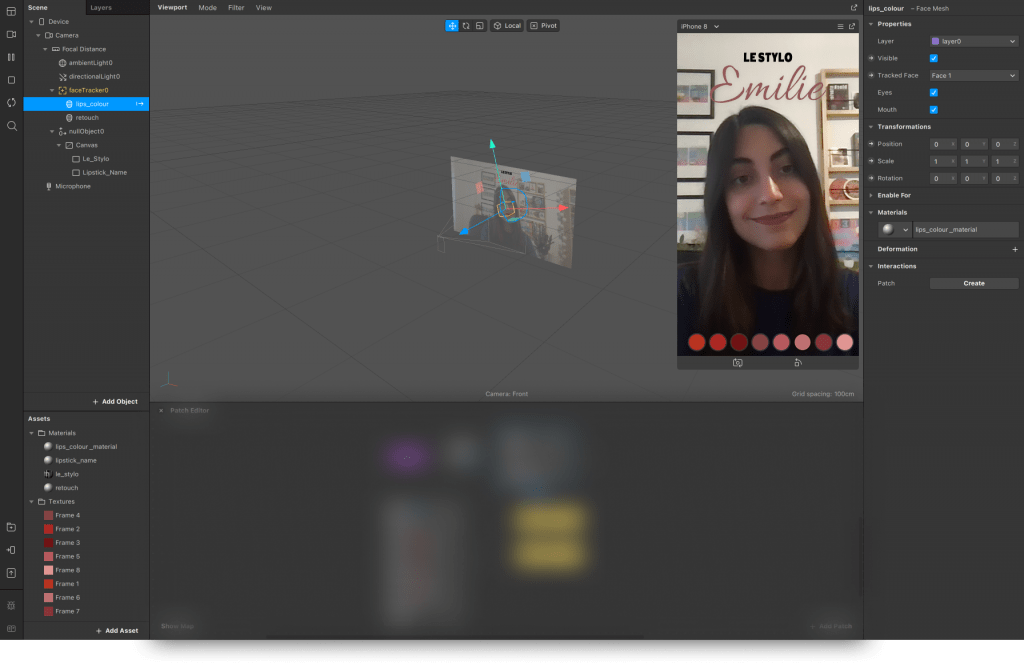
Task: Select the first bright red lipstick swatch in the simulator
Action: coord(697,342)
